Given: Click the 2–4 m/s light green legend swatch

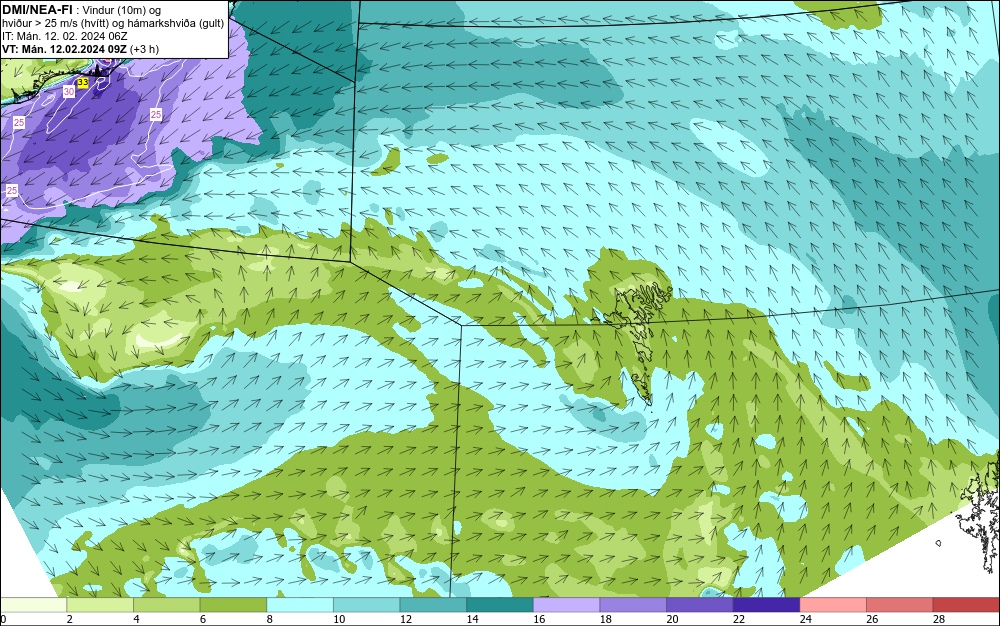Looking at the screenshot, I should (x=99, y=605).
